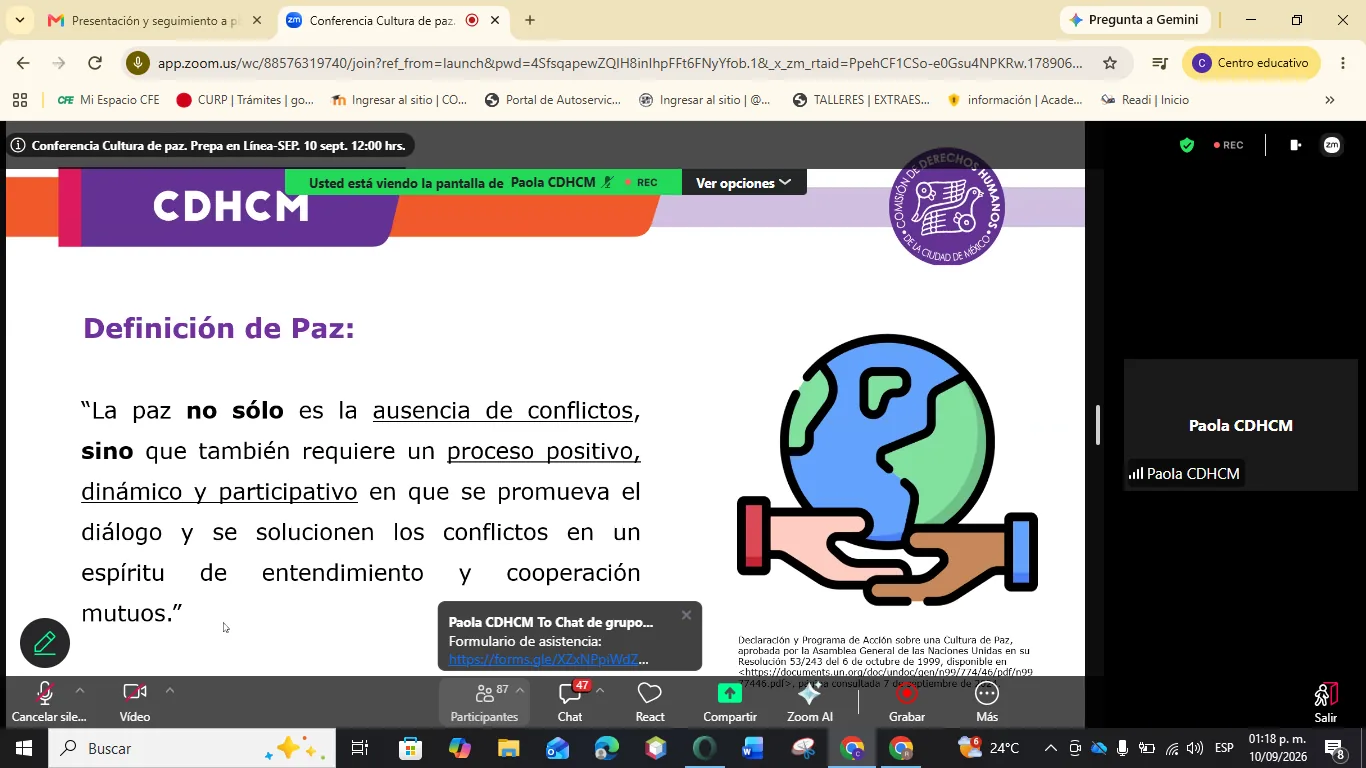Open the Ver opciones dropdown

[x=744, y=183]
